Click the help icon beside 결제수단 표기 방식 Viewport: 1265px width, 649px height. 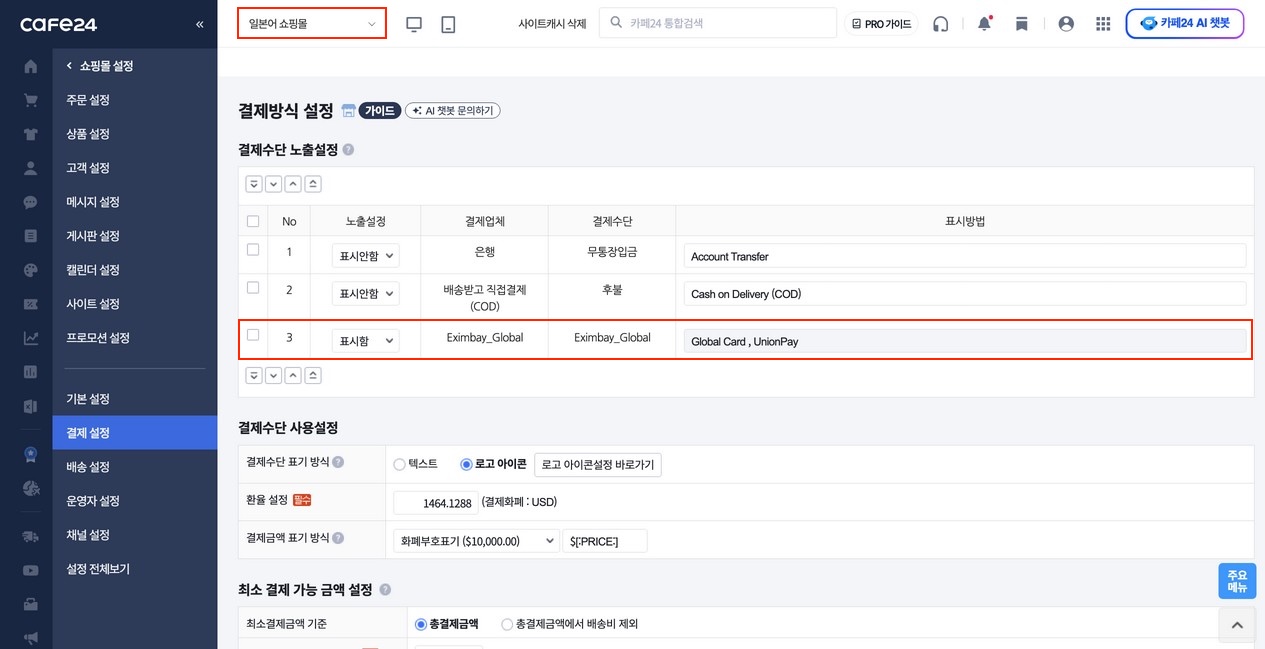[x=338, y=463]
